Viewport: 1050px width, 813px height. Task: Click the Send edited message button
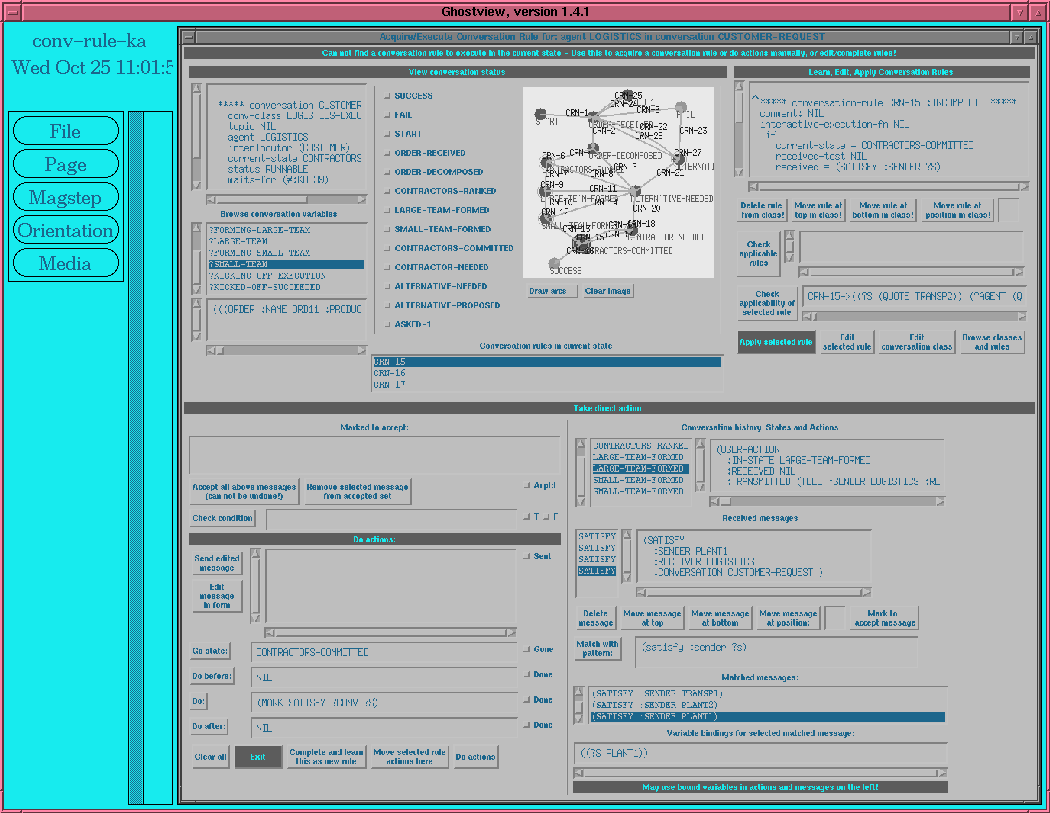pos(217,563)
